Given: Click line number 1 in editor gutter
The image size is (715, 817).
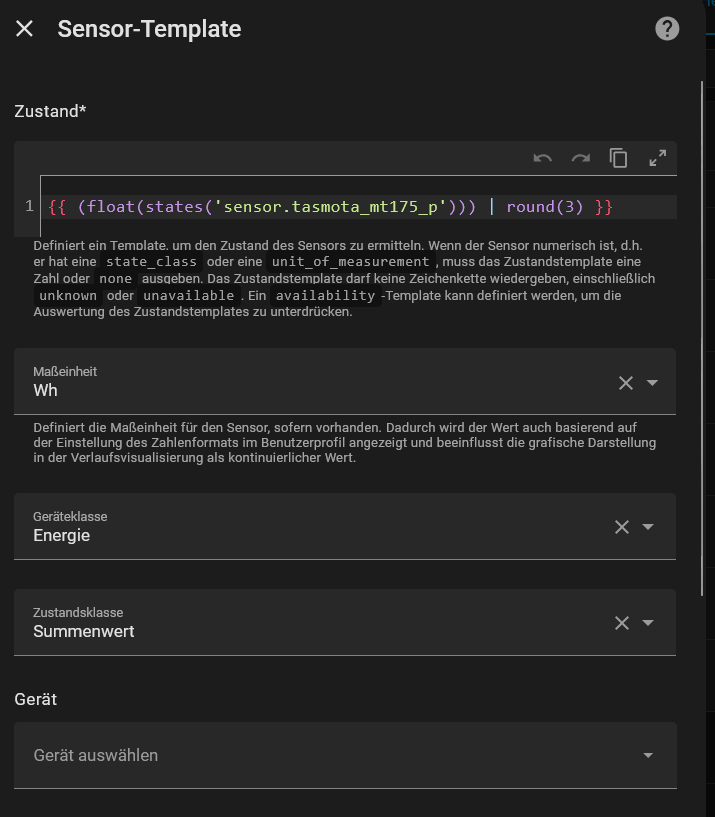Looking at the screenshot, I should pyautogui.click(x=30, y=207).
